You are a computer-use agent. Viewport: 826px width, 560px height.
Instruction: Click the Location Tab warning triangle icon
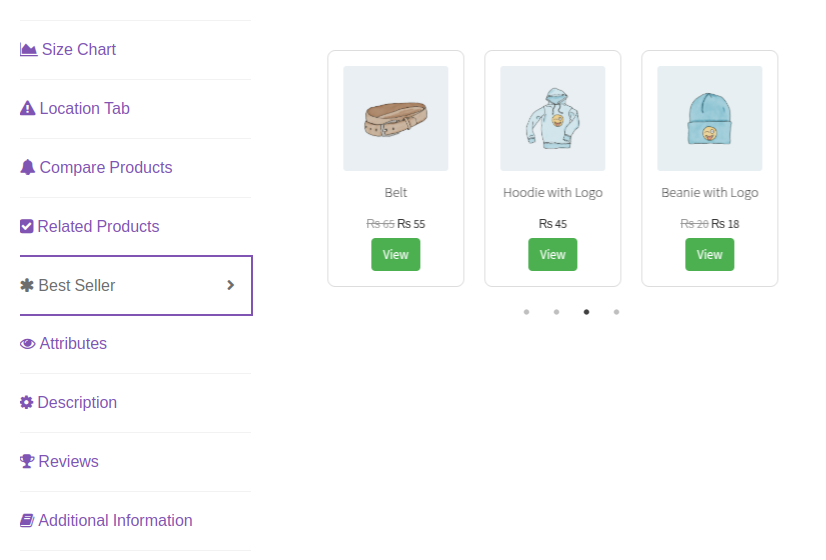click(27, 109)
